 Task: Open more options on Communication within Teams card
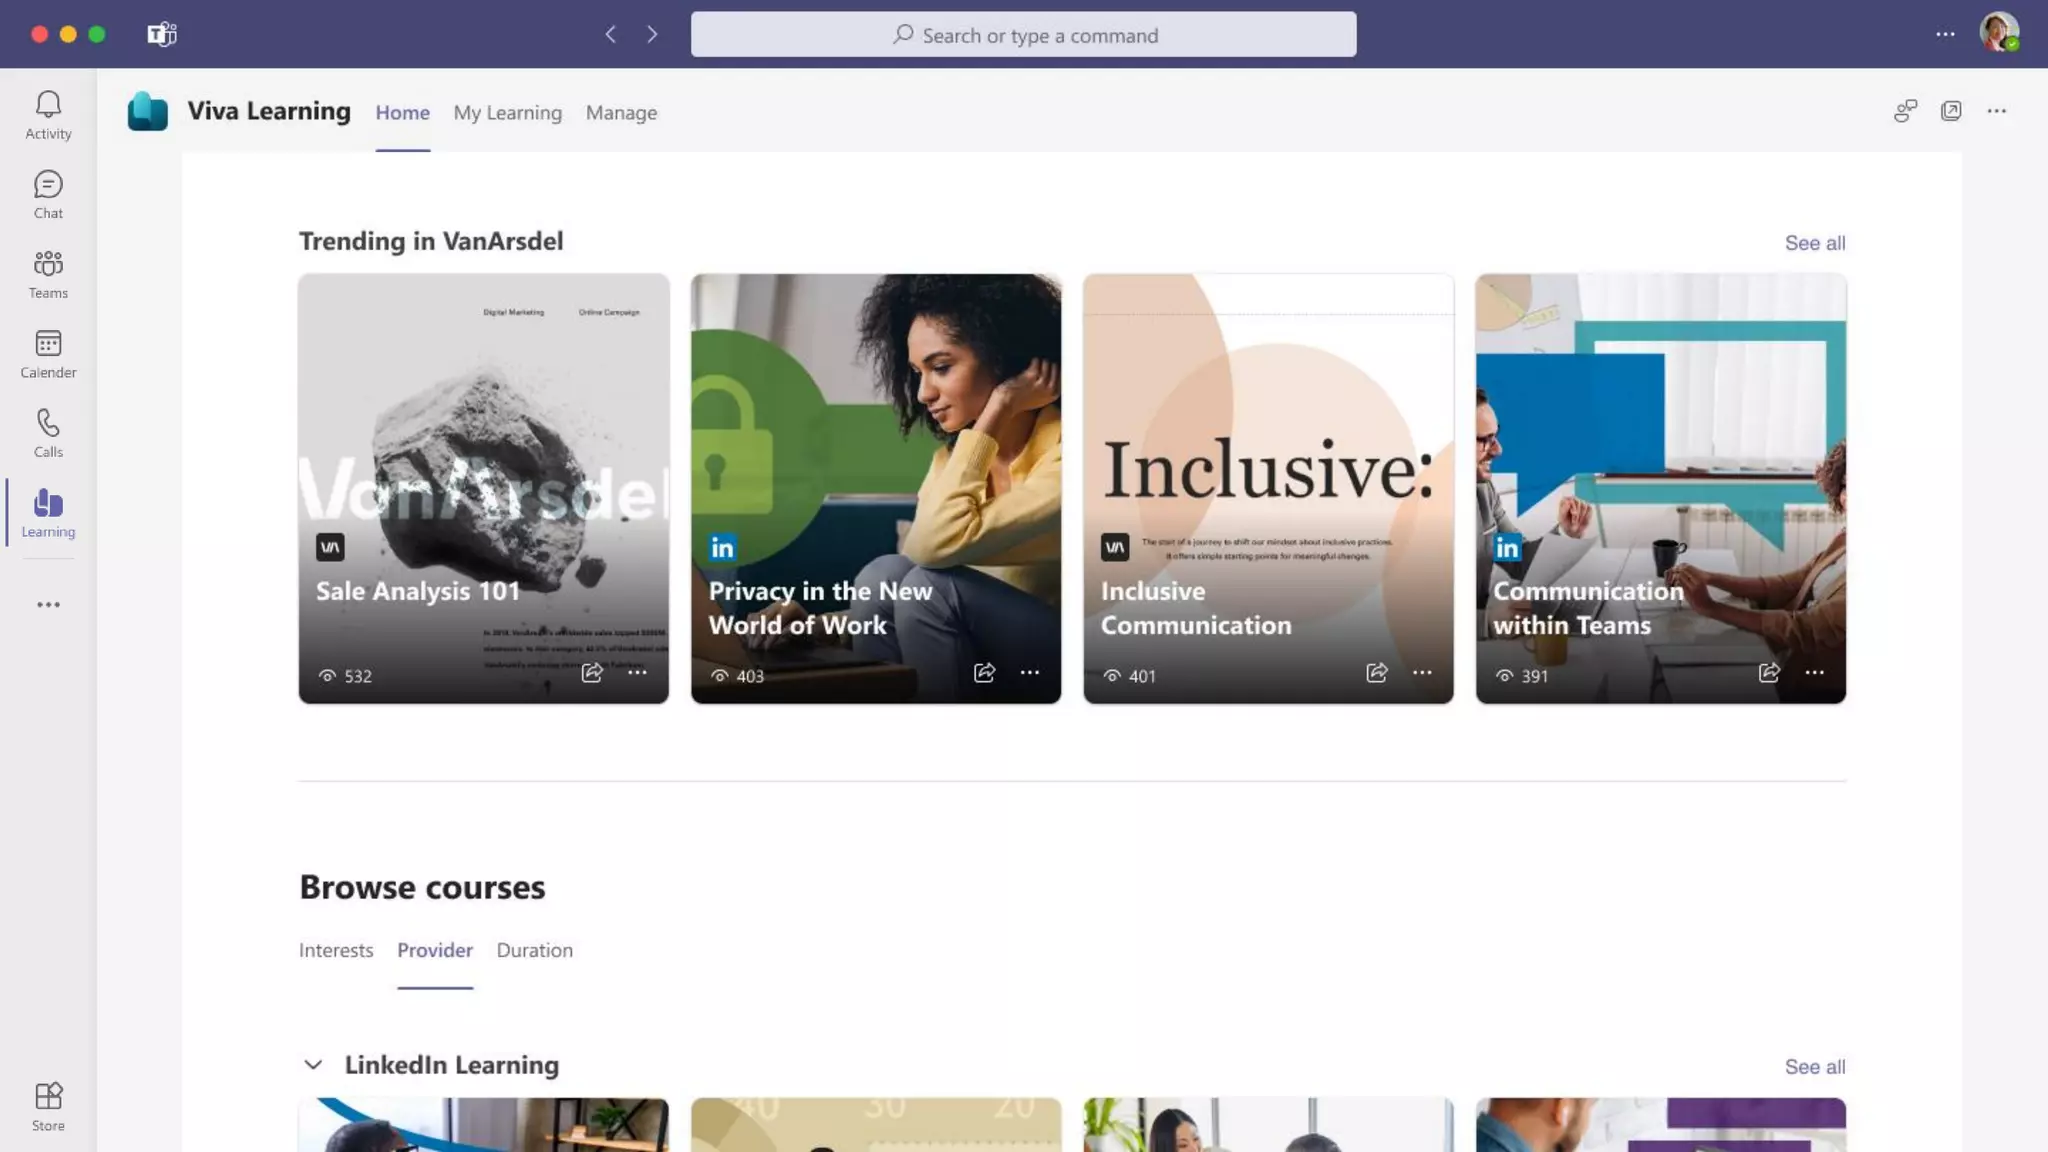point(1815,673)
